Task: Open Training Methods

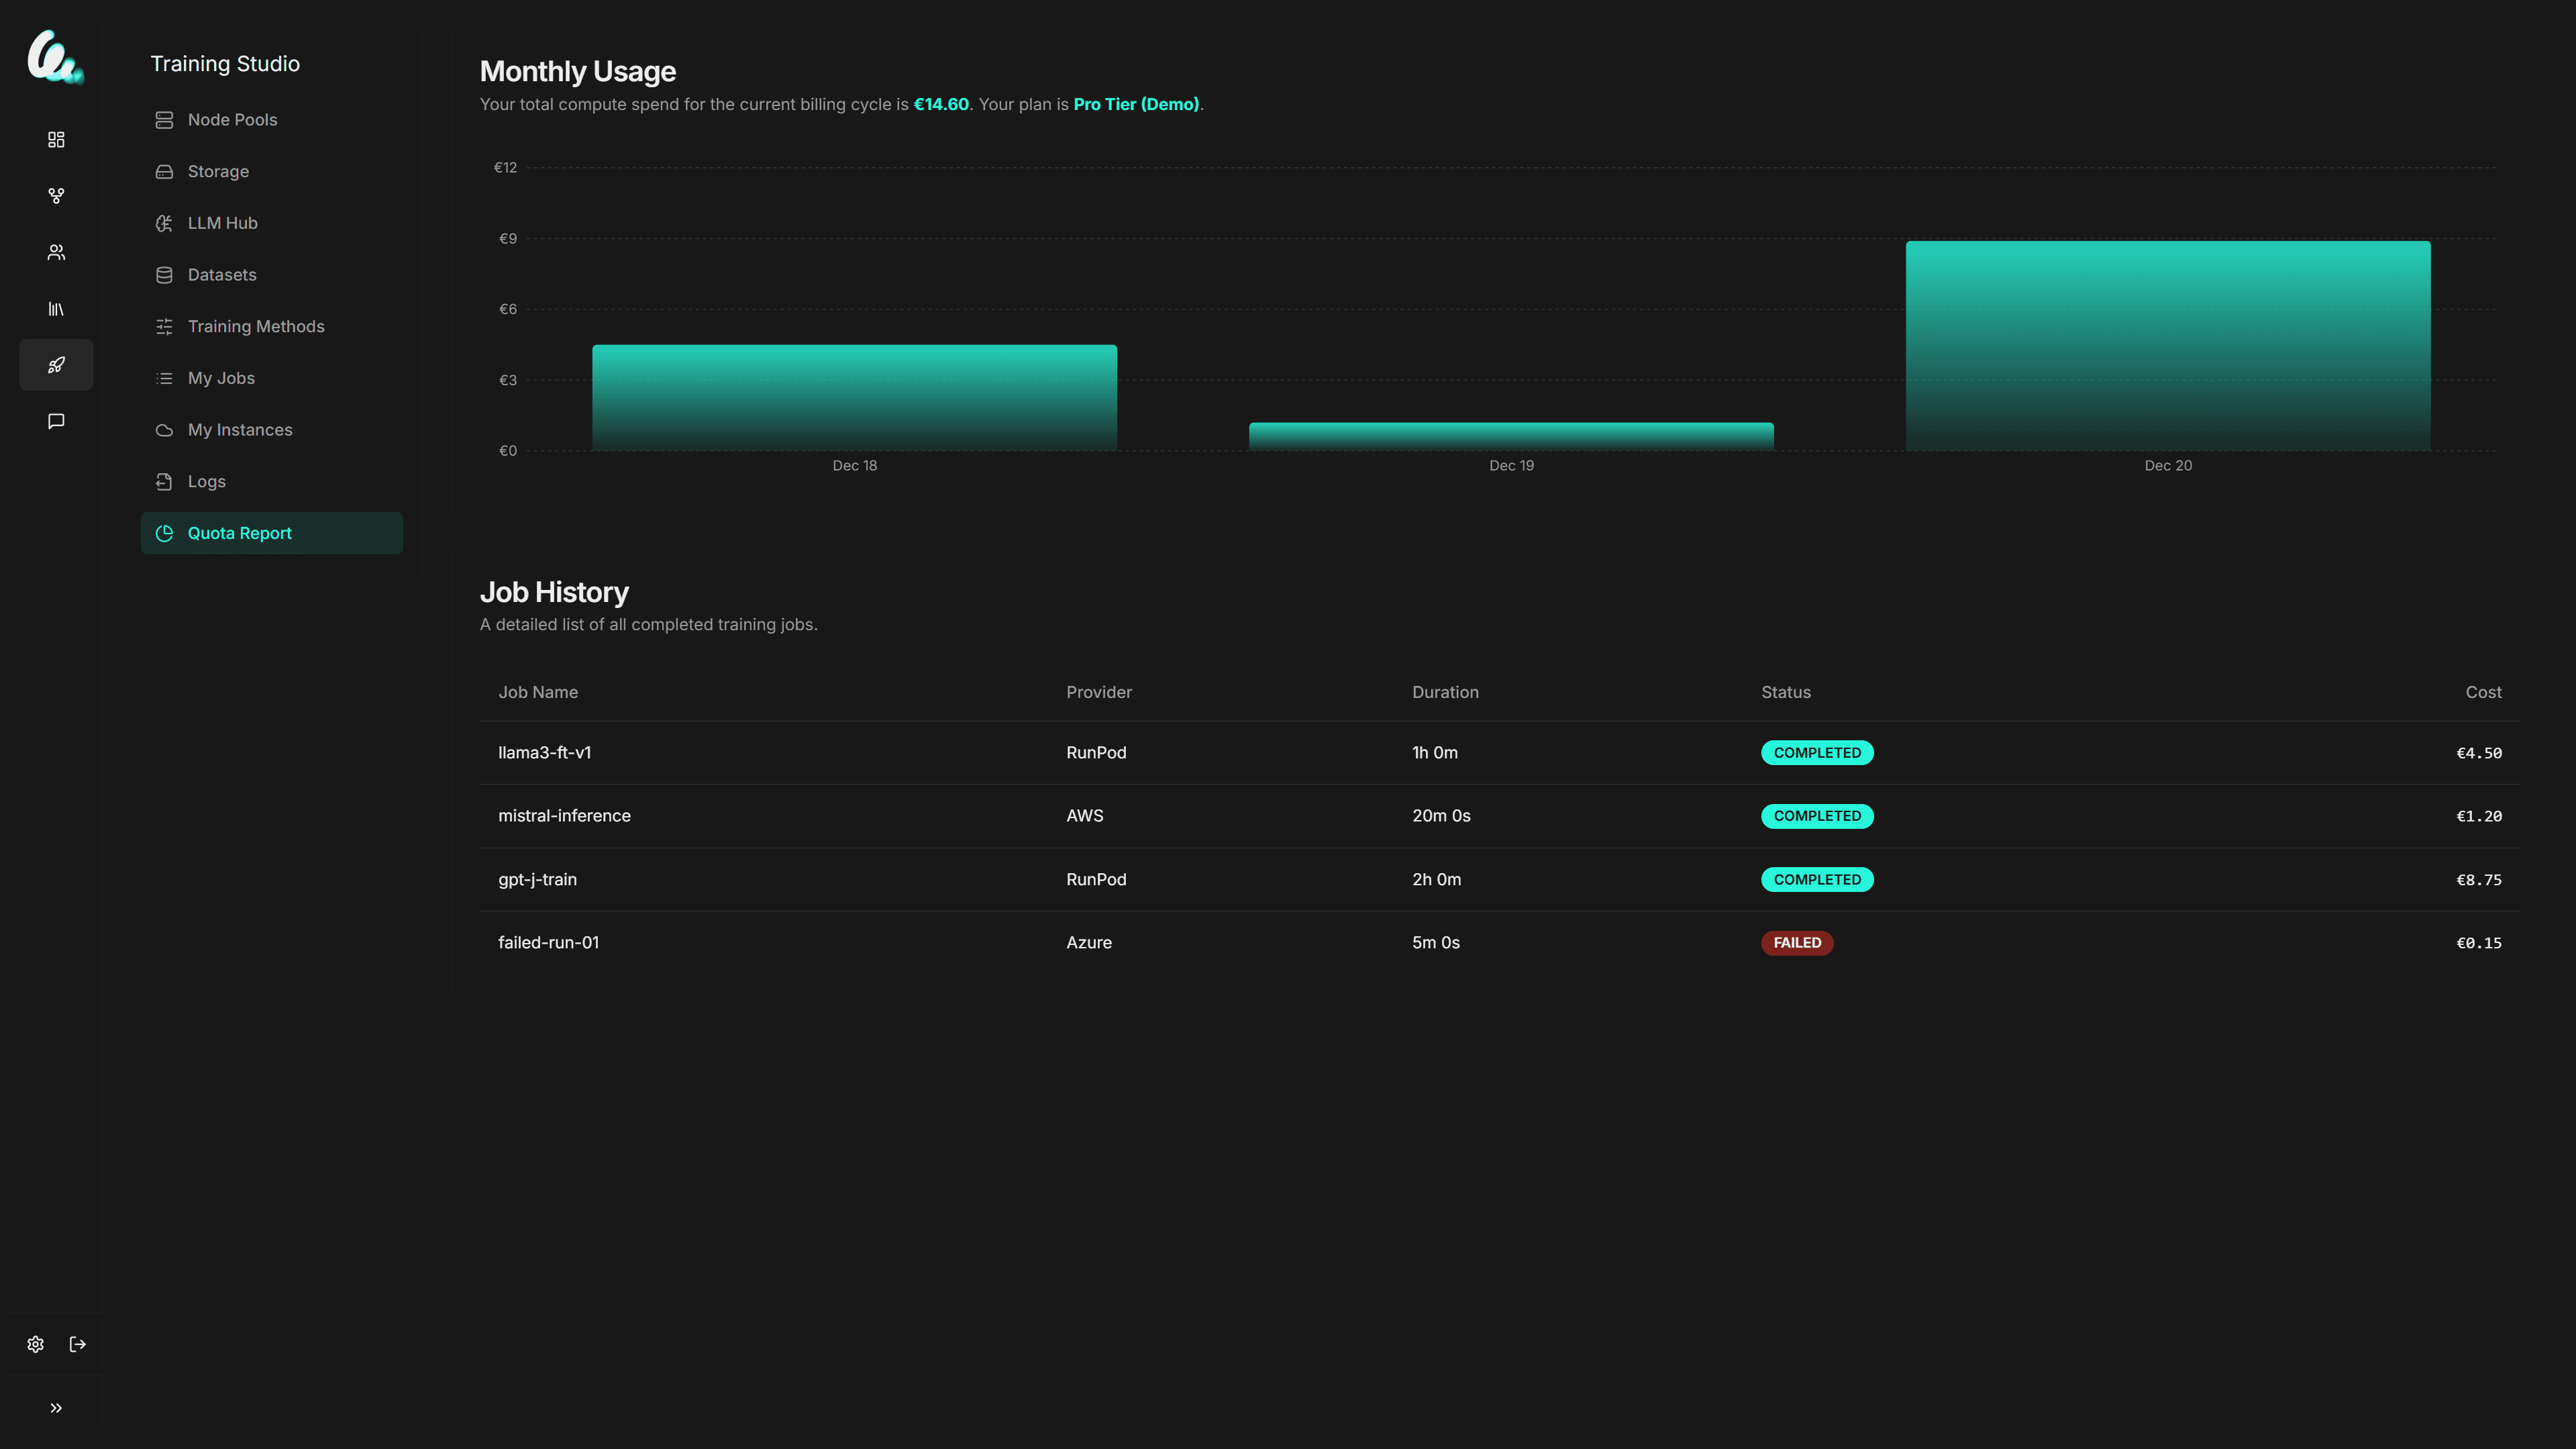Action: pos(256,326)
